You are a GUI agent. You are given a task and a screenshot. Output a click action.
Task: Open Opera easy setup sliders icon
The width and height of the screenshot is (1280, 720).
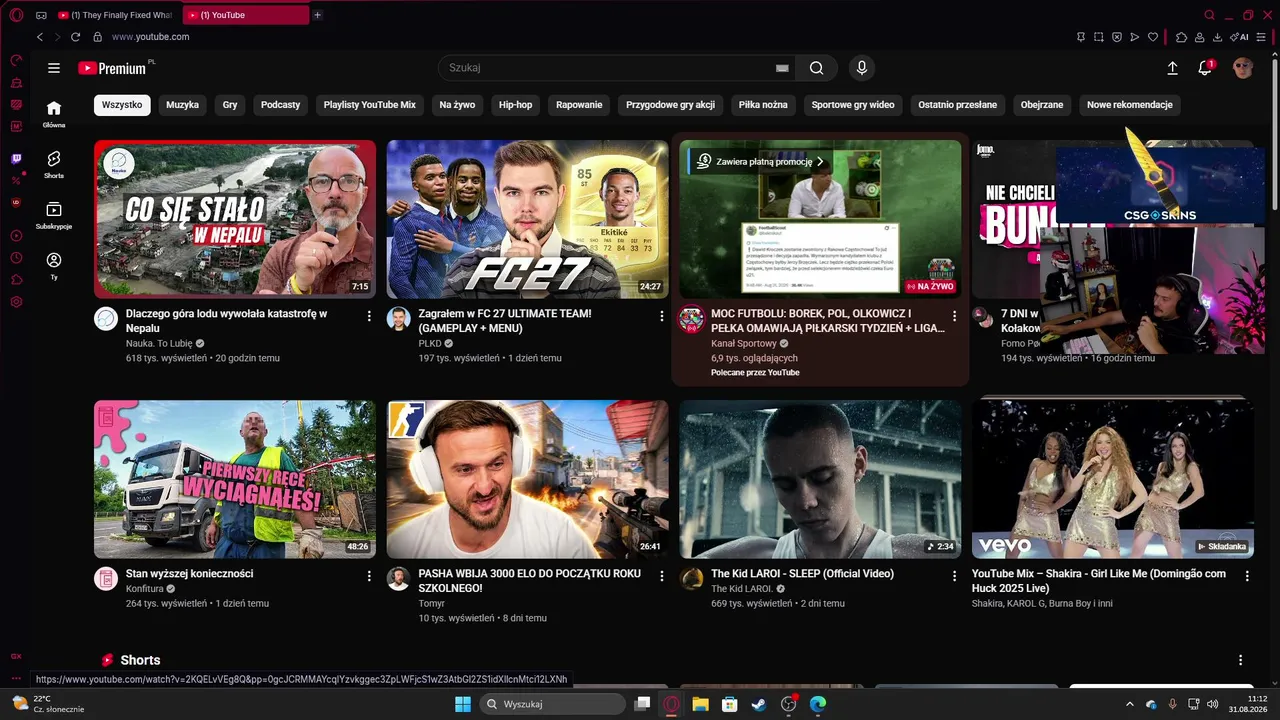pyautogui.click(x=1262, y=37)
